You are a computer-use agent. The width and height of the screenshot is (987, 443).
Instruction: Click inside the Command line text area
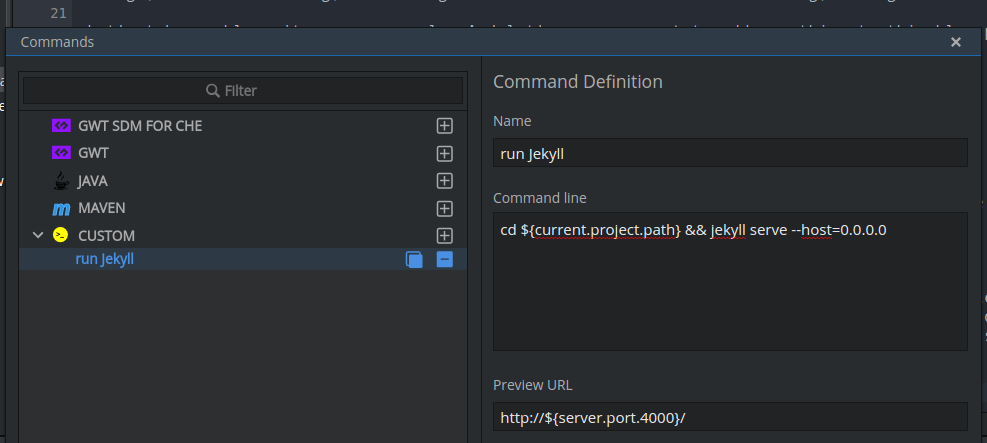point(730,281)
